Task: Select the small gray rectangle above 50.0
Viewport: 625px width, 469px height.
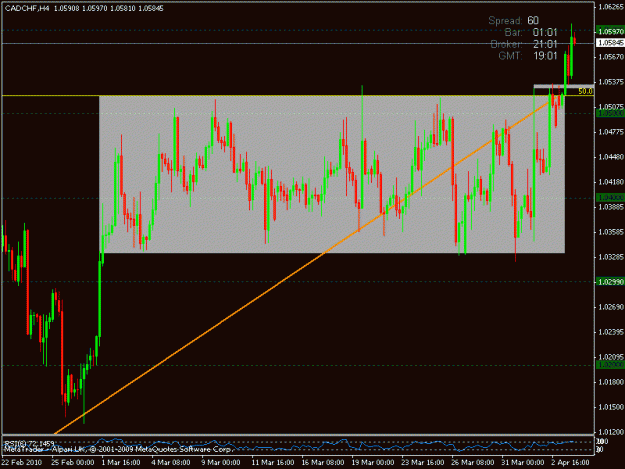Action: click(564, 86)
